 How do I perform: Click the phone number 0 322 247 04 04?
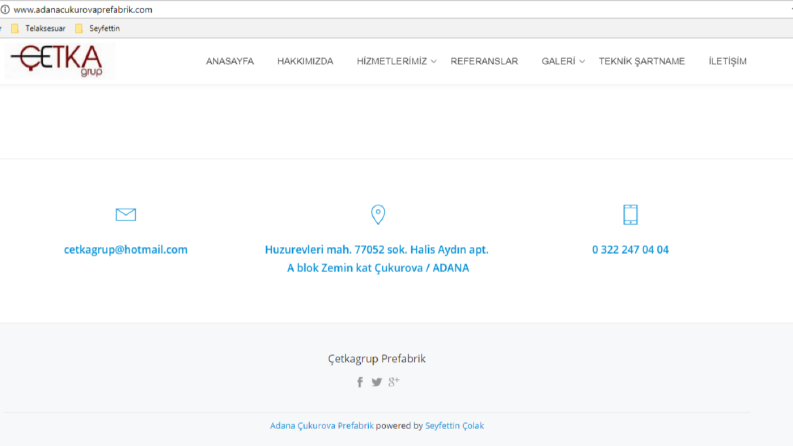coord(630,249)
